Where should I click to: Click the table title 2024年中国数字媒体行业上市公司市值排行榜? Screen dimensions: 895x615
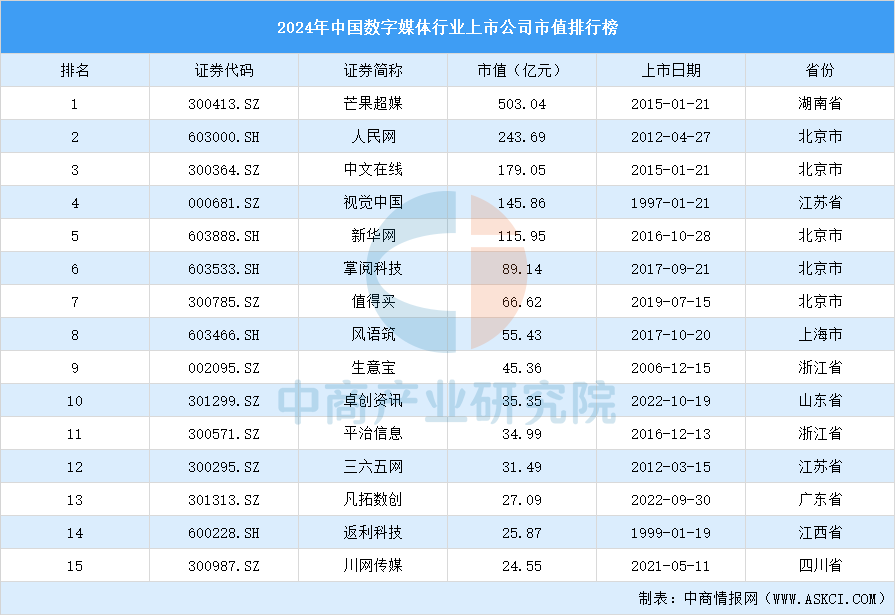(448, 27)
